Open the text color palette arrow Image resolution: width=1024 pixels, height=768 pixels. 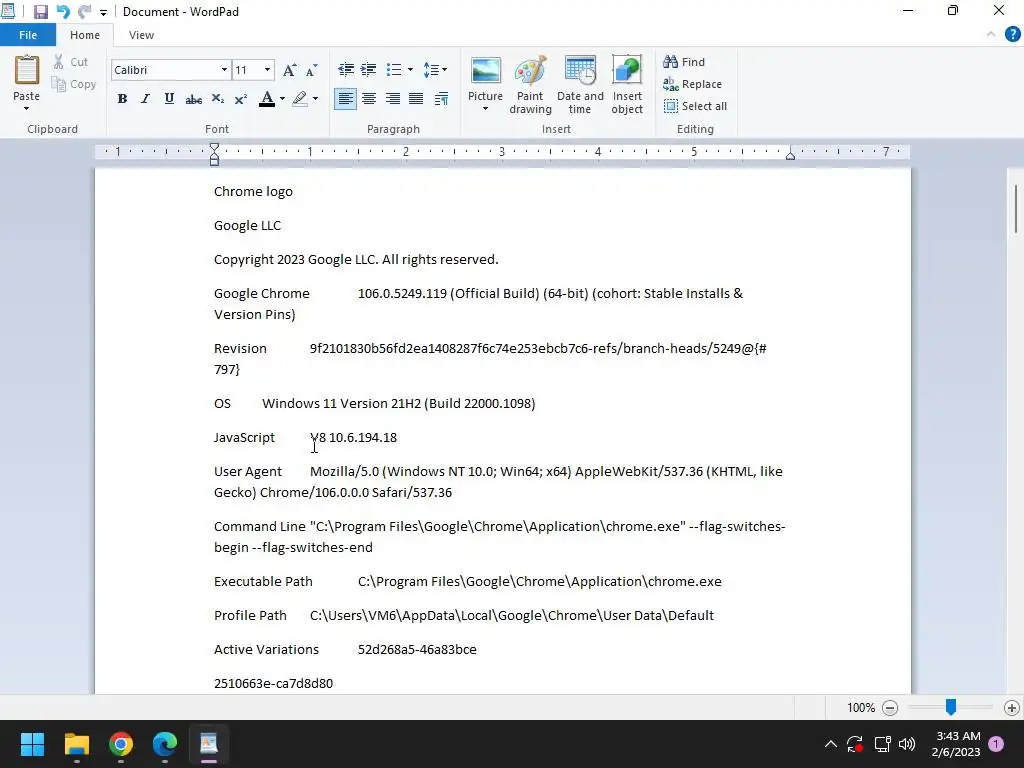pos(282,99)
